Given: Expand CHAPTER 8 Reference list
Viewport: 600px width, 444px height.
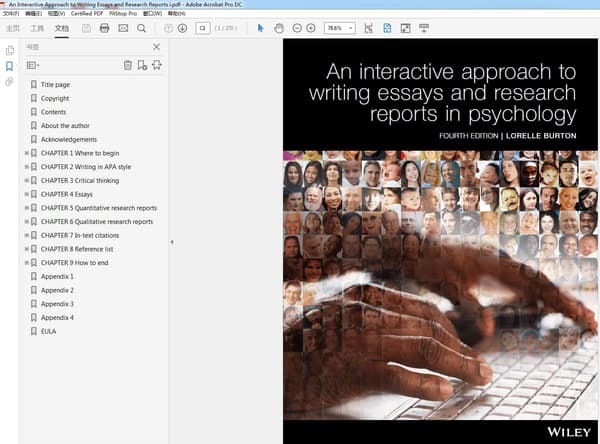Looking at the screenshot, I should tap(26, 249).
